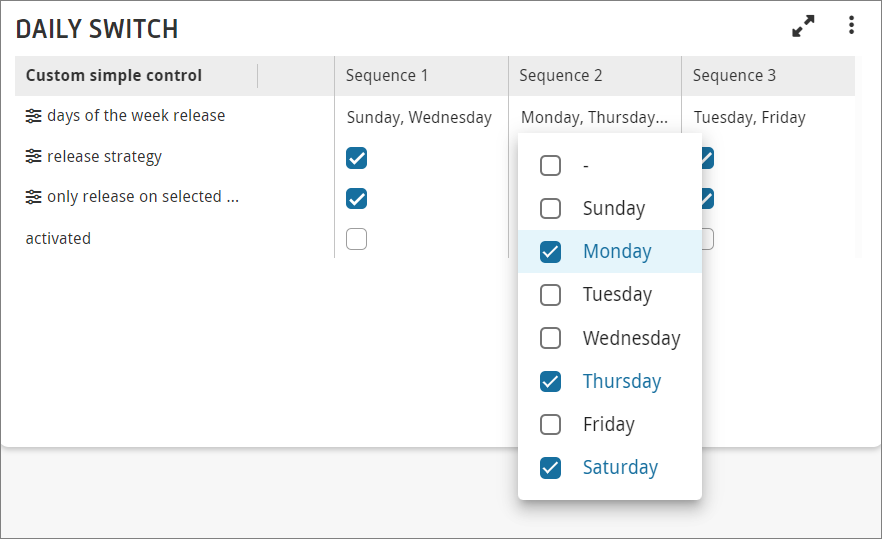
Task: Click the Custom simple control column header
Action: coord(114,75)
